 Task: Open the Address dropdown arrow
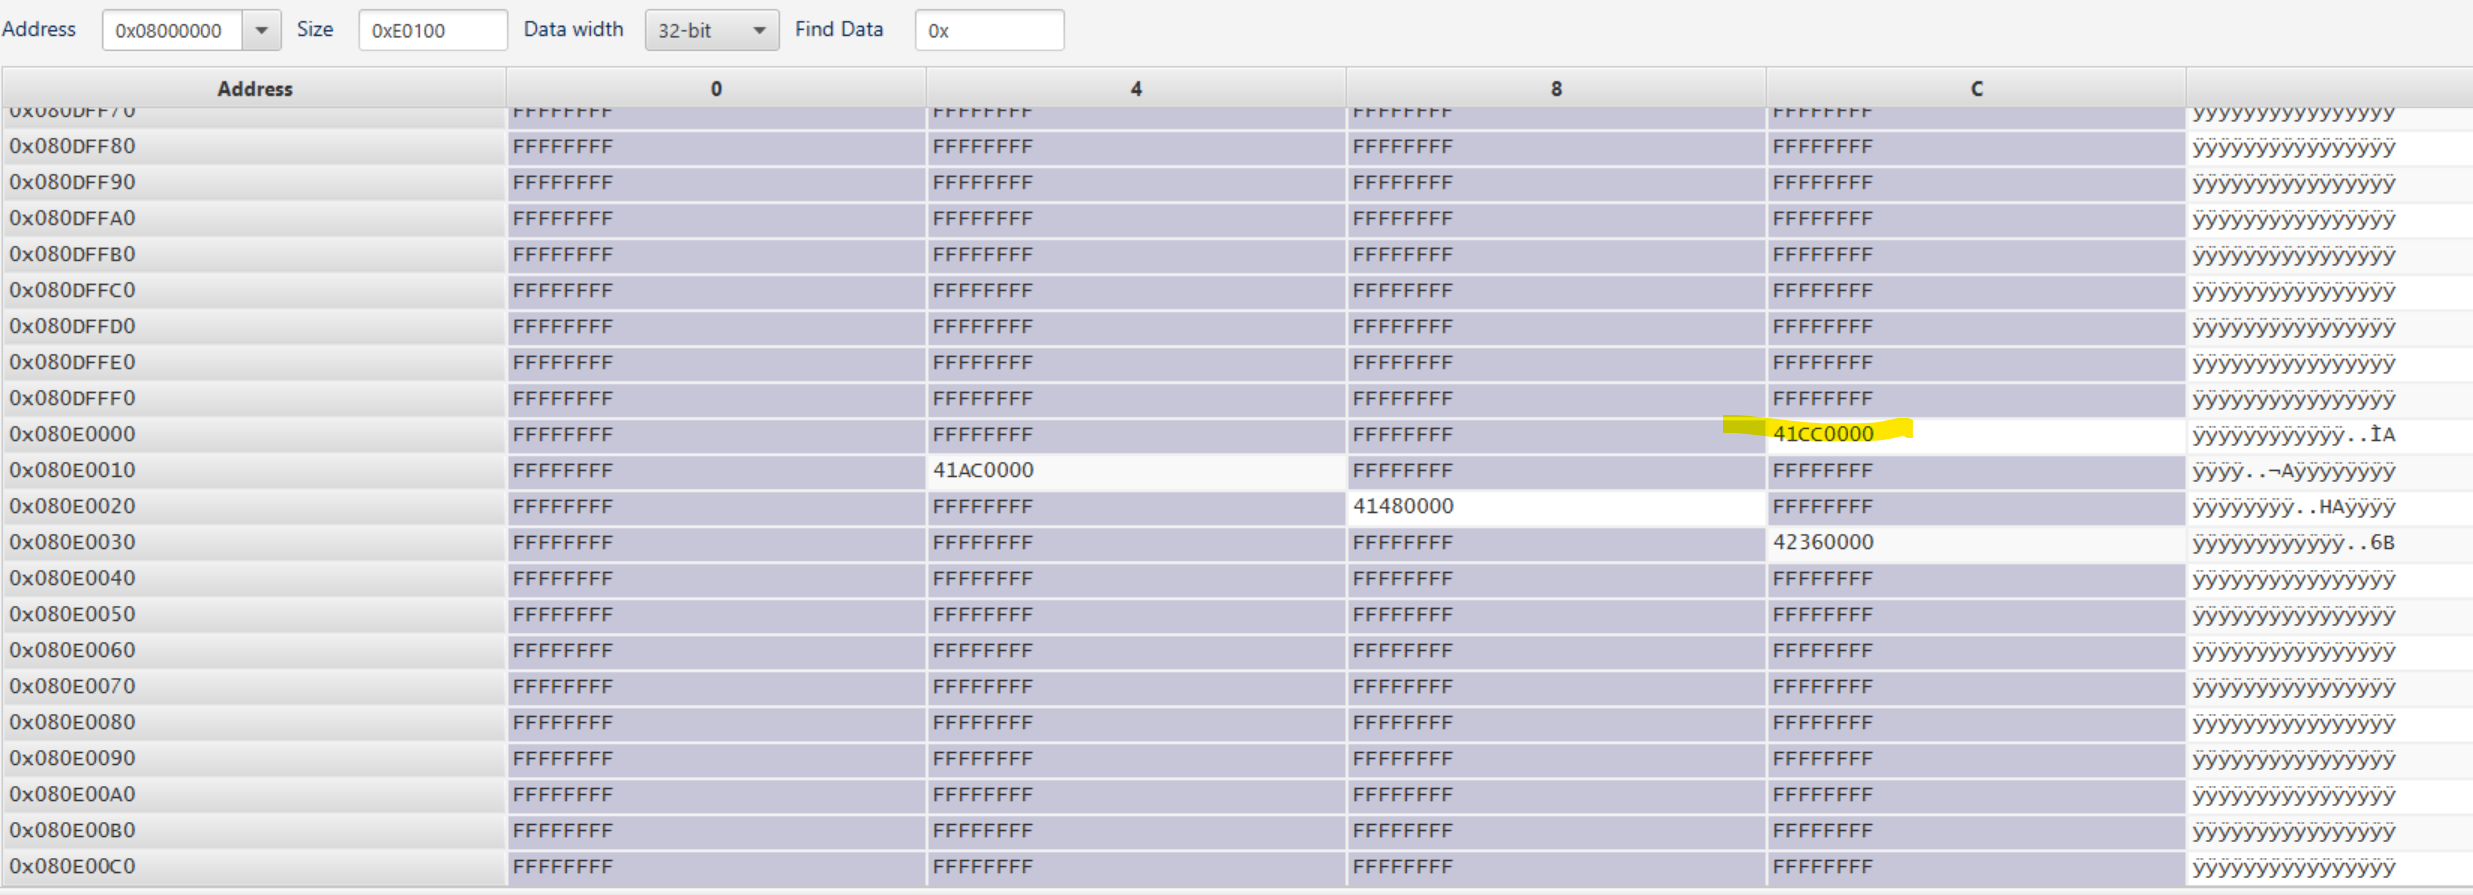tap(261, 30)
